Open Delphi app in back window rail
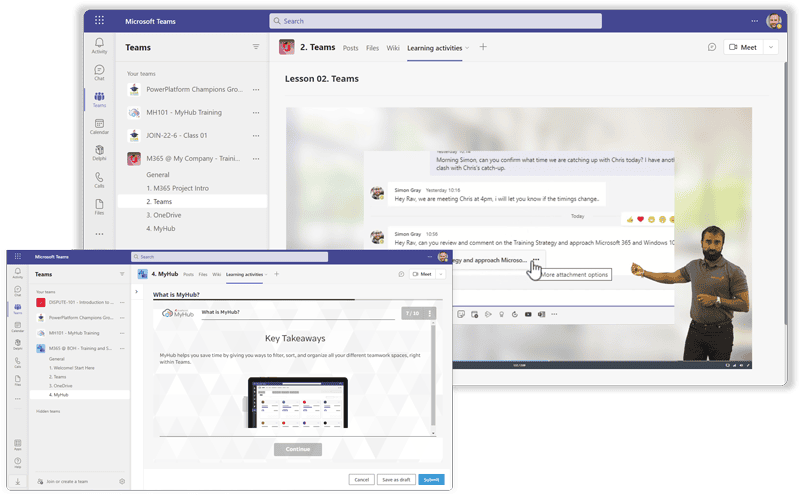Viewport: 800px width, 495px height. tap(99, 153)
